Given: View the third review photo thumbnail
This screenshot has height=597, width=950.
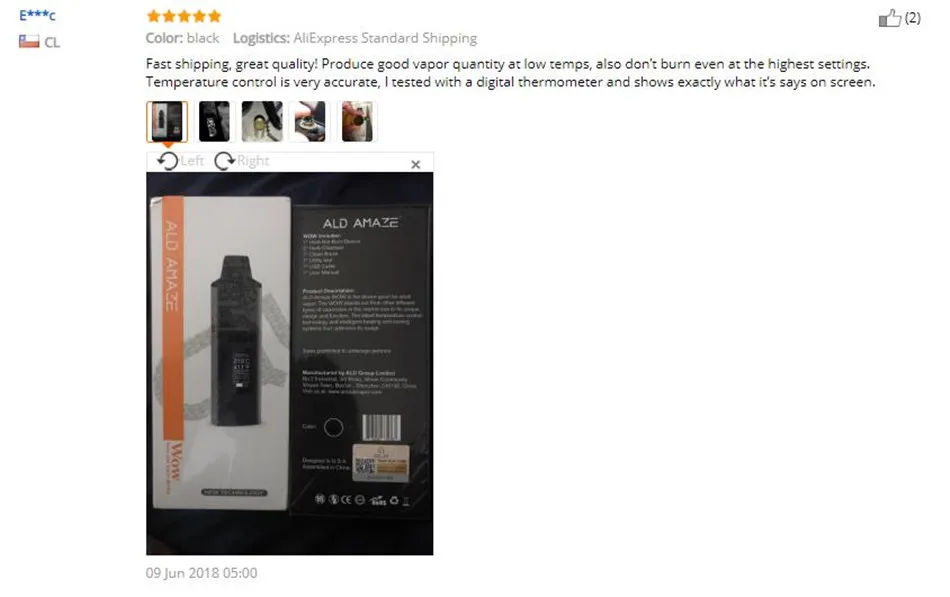Looking at the screenshot, I should [x=262, y=121].
